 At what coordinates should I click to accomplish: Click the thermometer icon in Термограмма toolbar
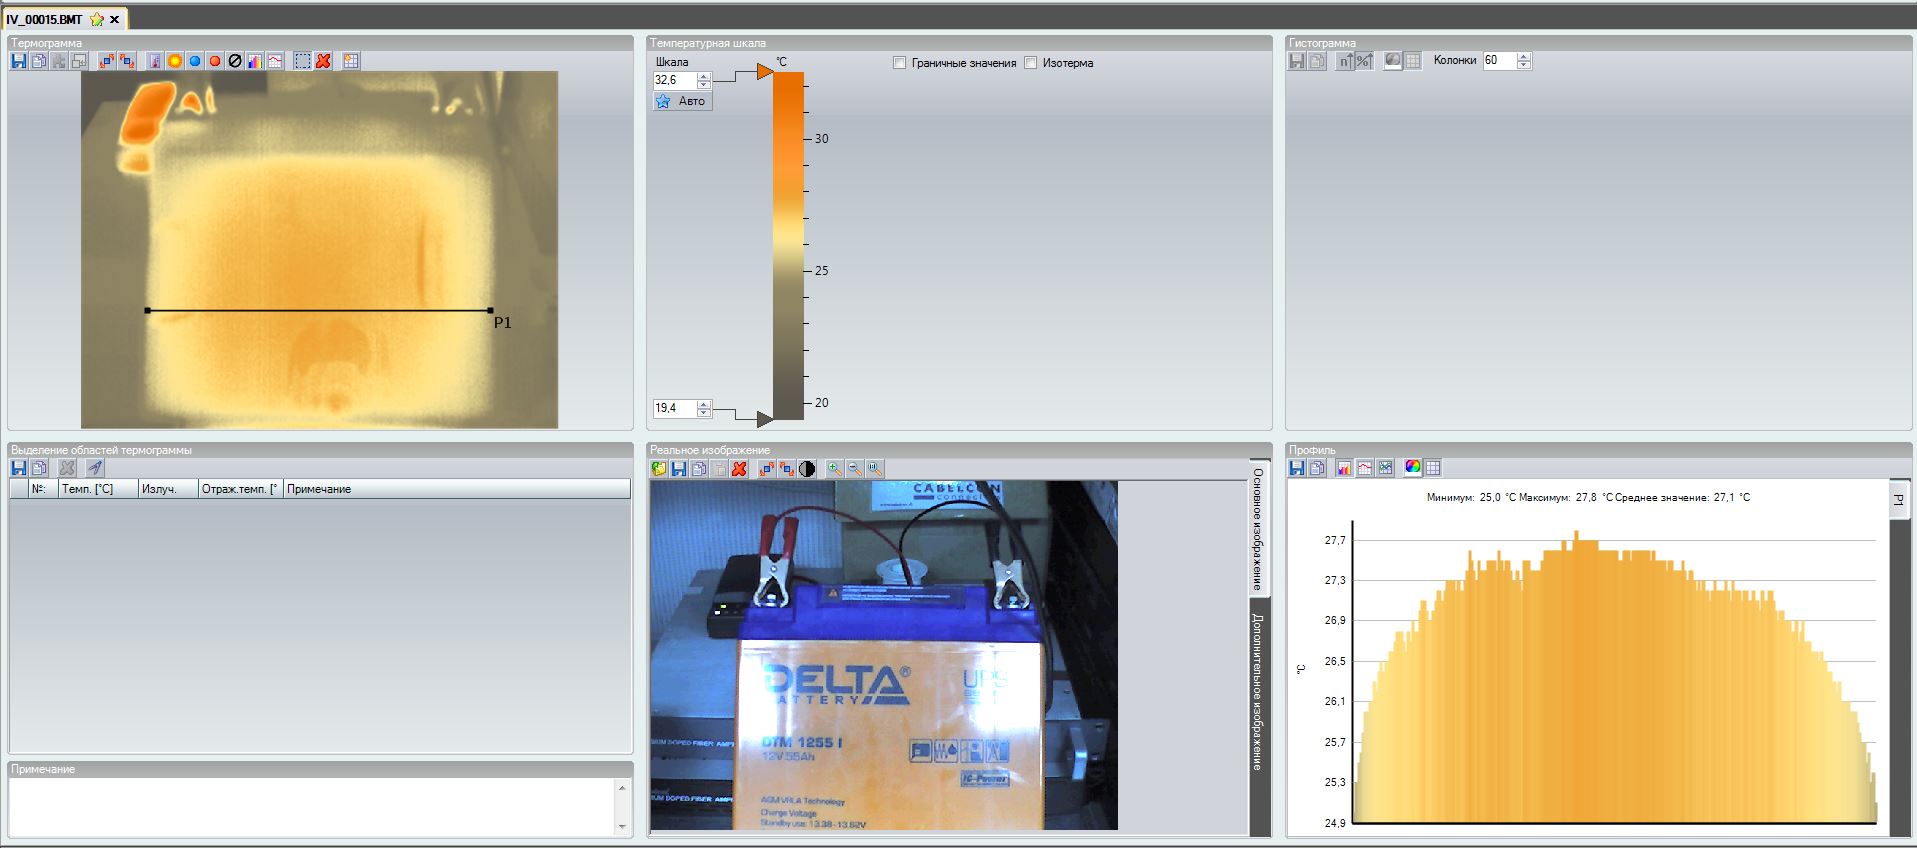pos(155,61)
